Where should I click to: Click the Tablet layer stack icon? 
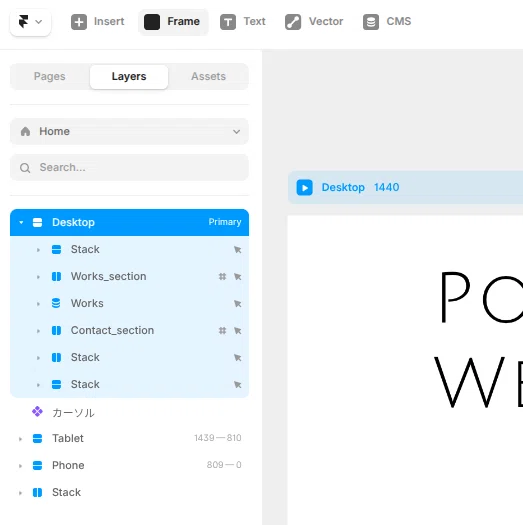pos(38,438)
